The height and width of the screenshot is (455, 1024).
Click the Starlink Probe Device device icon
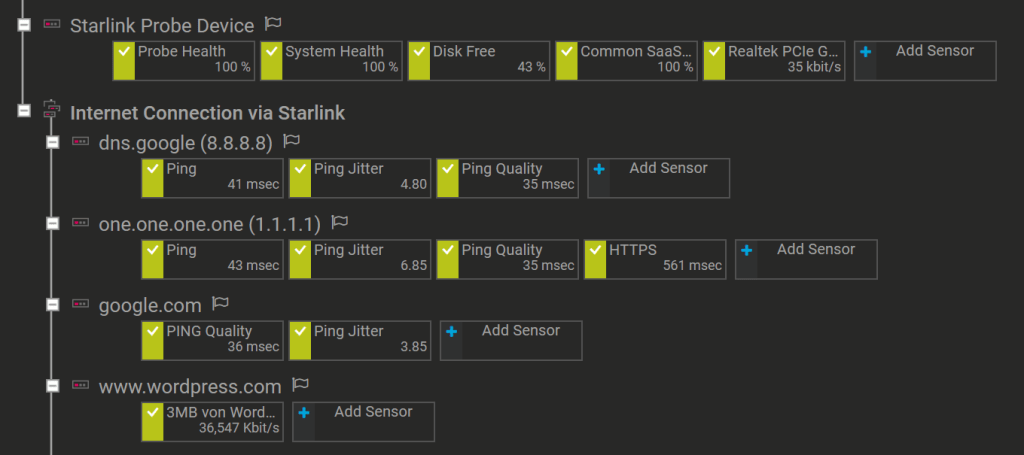[x=52, y=24]
